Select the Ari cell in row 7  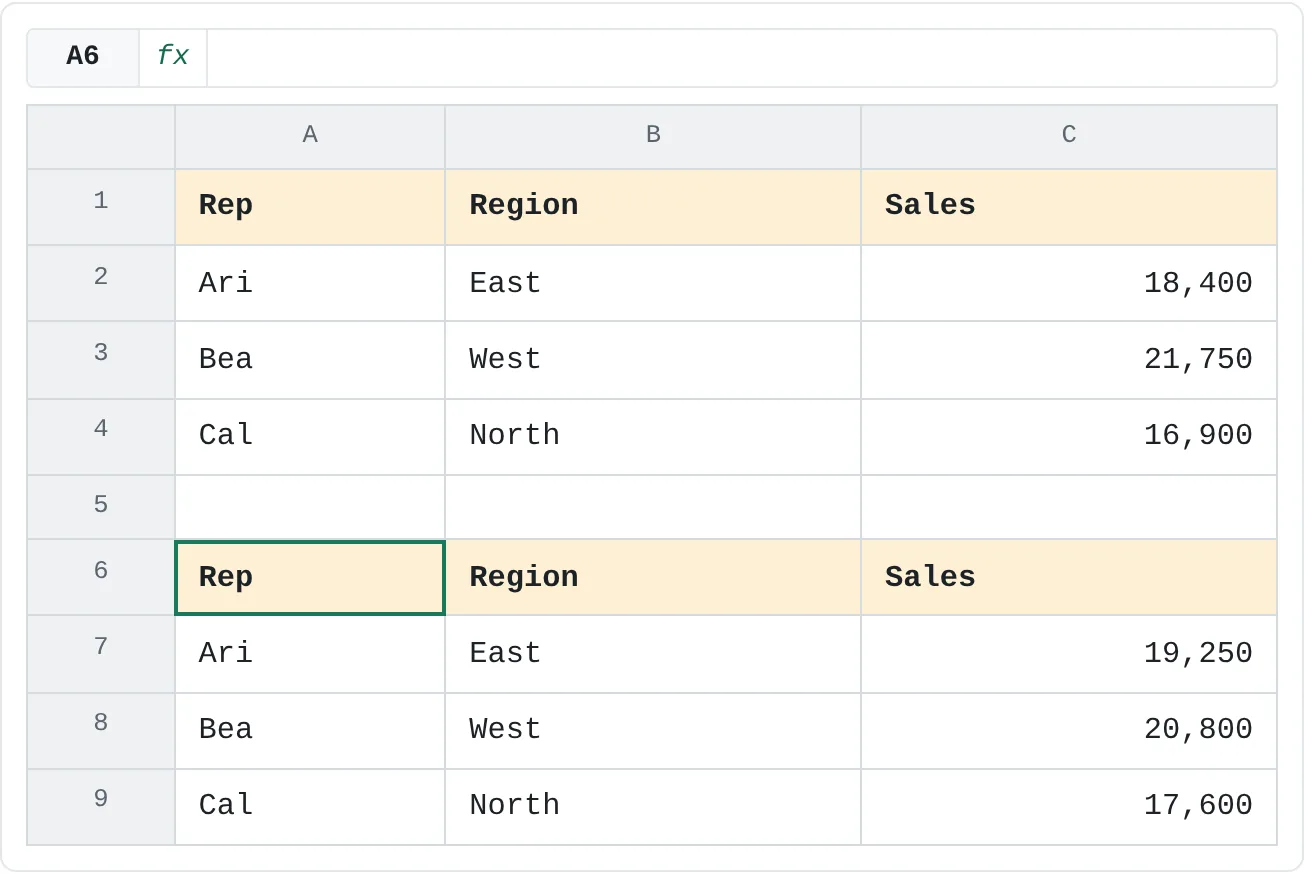(310, 654)
